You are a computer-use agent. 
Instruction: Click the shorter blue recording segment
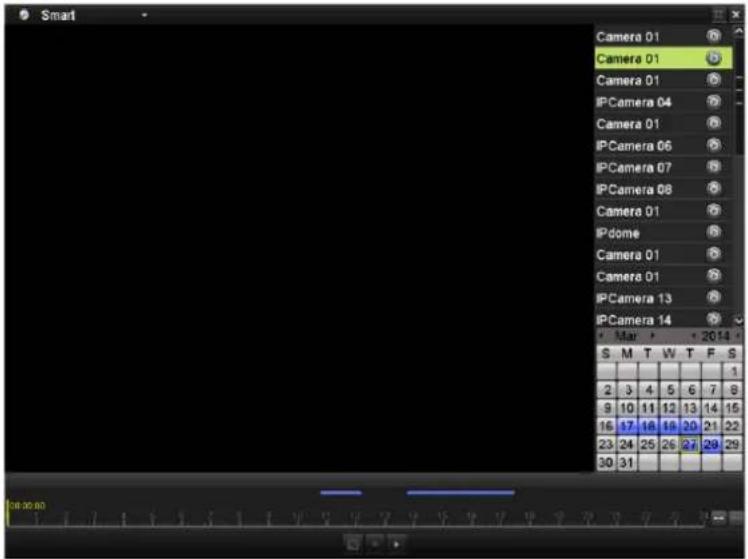[x=341, y=493]
